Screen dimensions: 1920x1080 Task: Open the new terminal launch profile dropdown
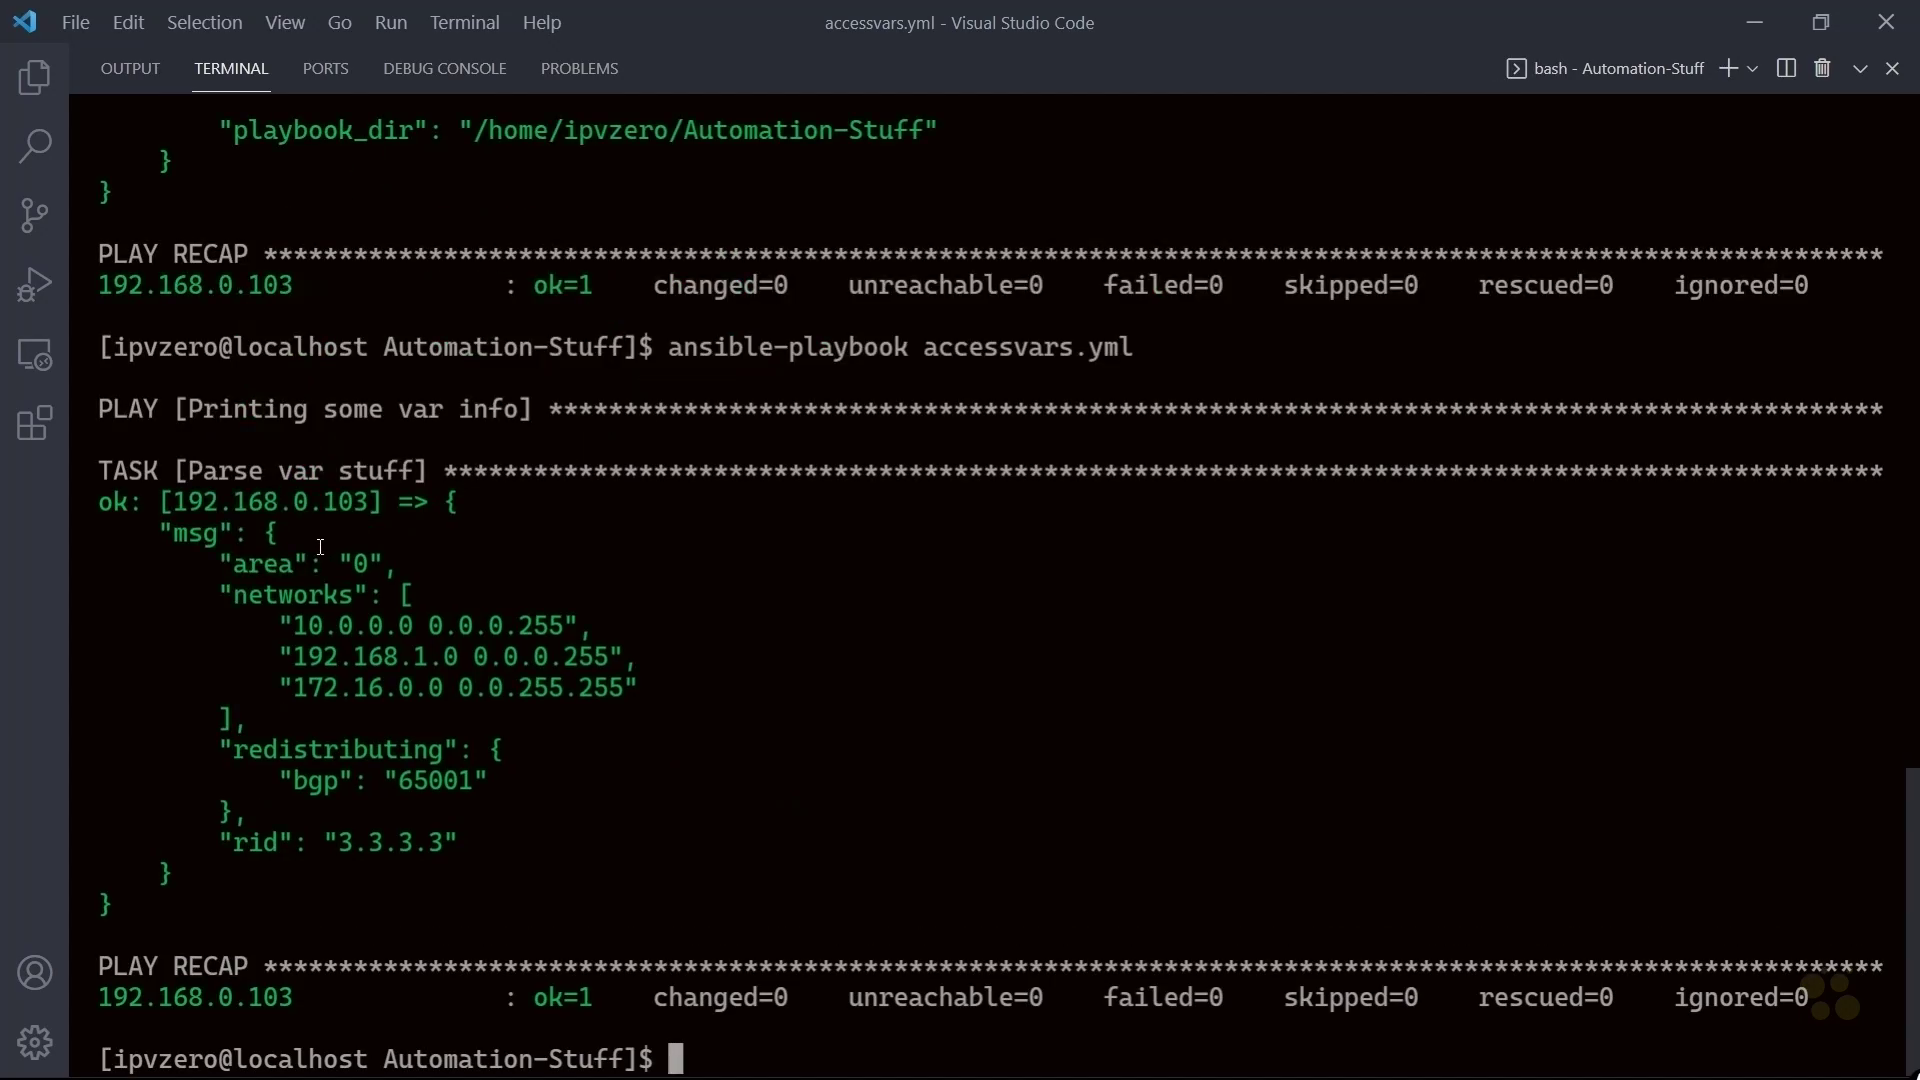(x=1753, y=69)
